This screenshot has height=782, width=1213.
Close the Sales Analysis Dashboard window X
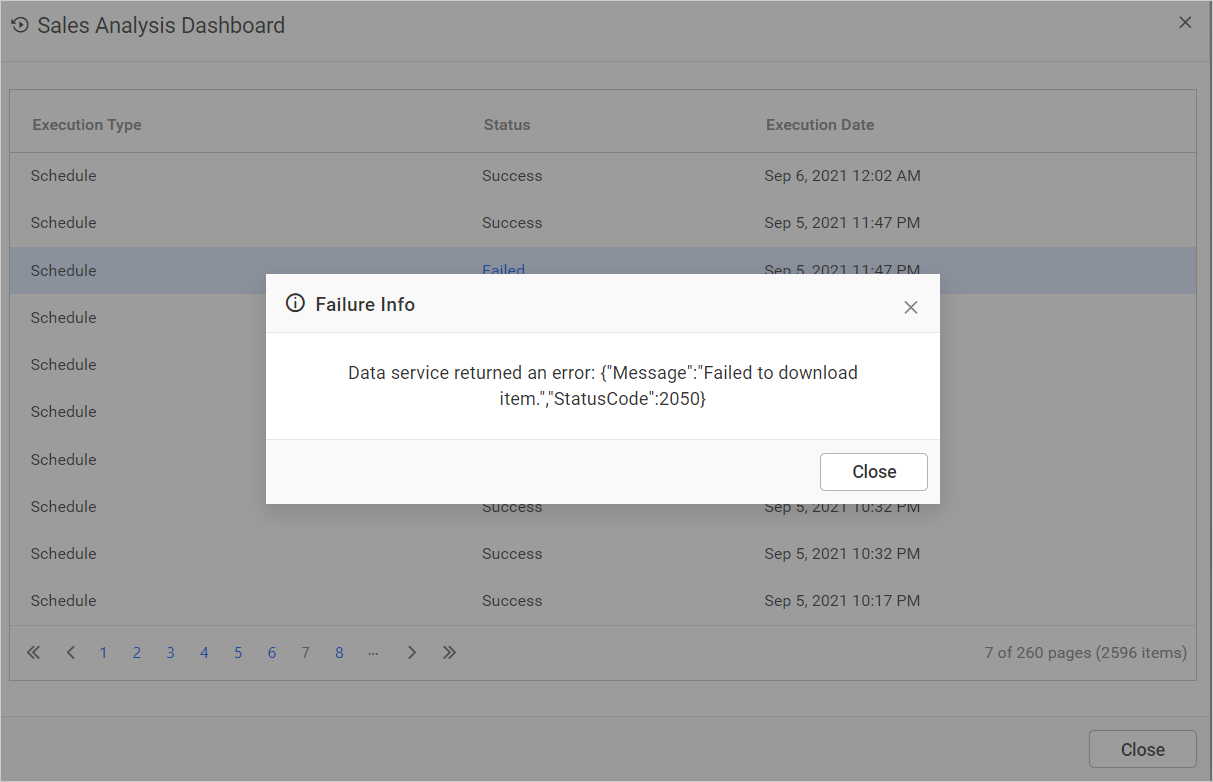(x=1185, y=22)
